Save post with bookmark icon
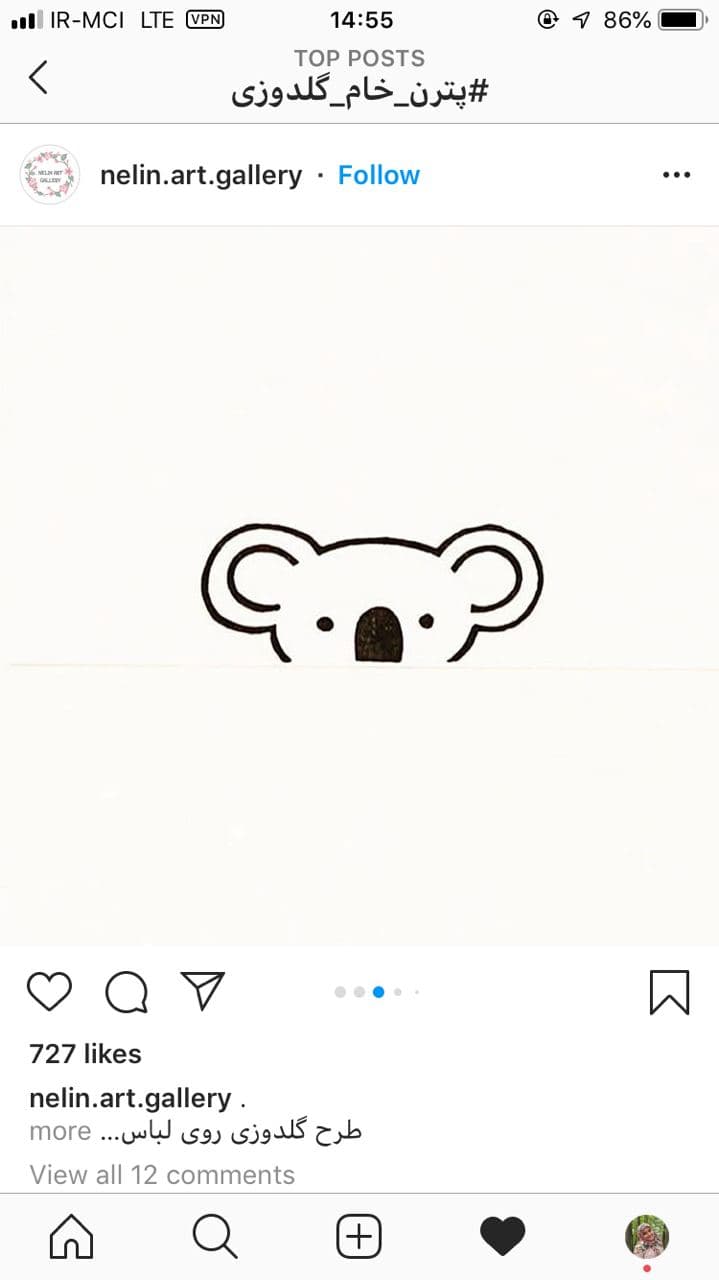 click(x=669, y=992)
